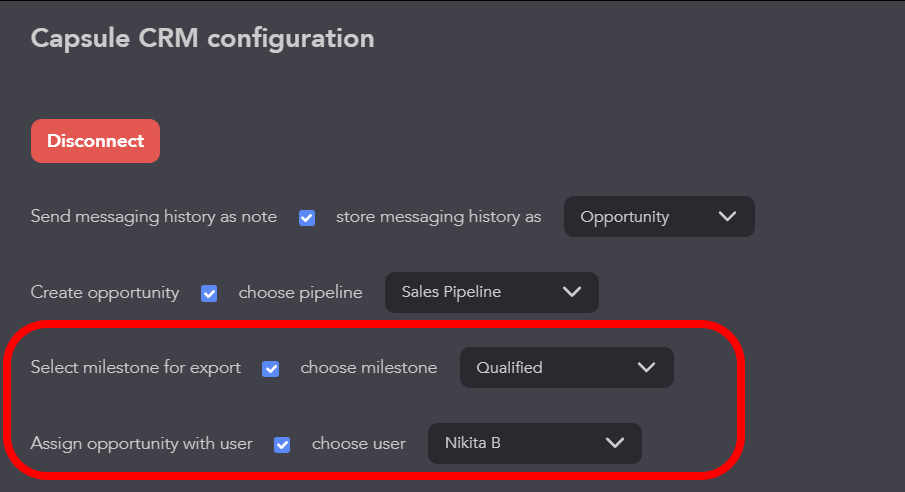Image resolution: width=905 pixels, height=492 pixels.
Task: Expand the Qualified milestone dropdown
Action: point(566,367)
